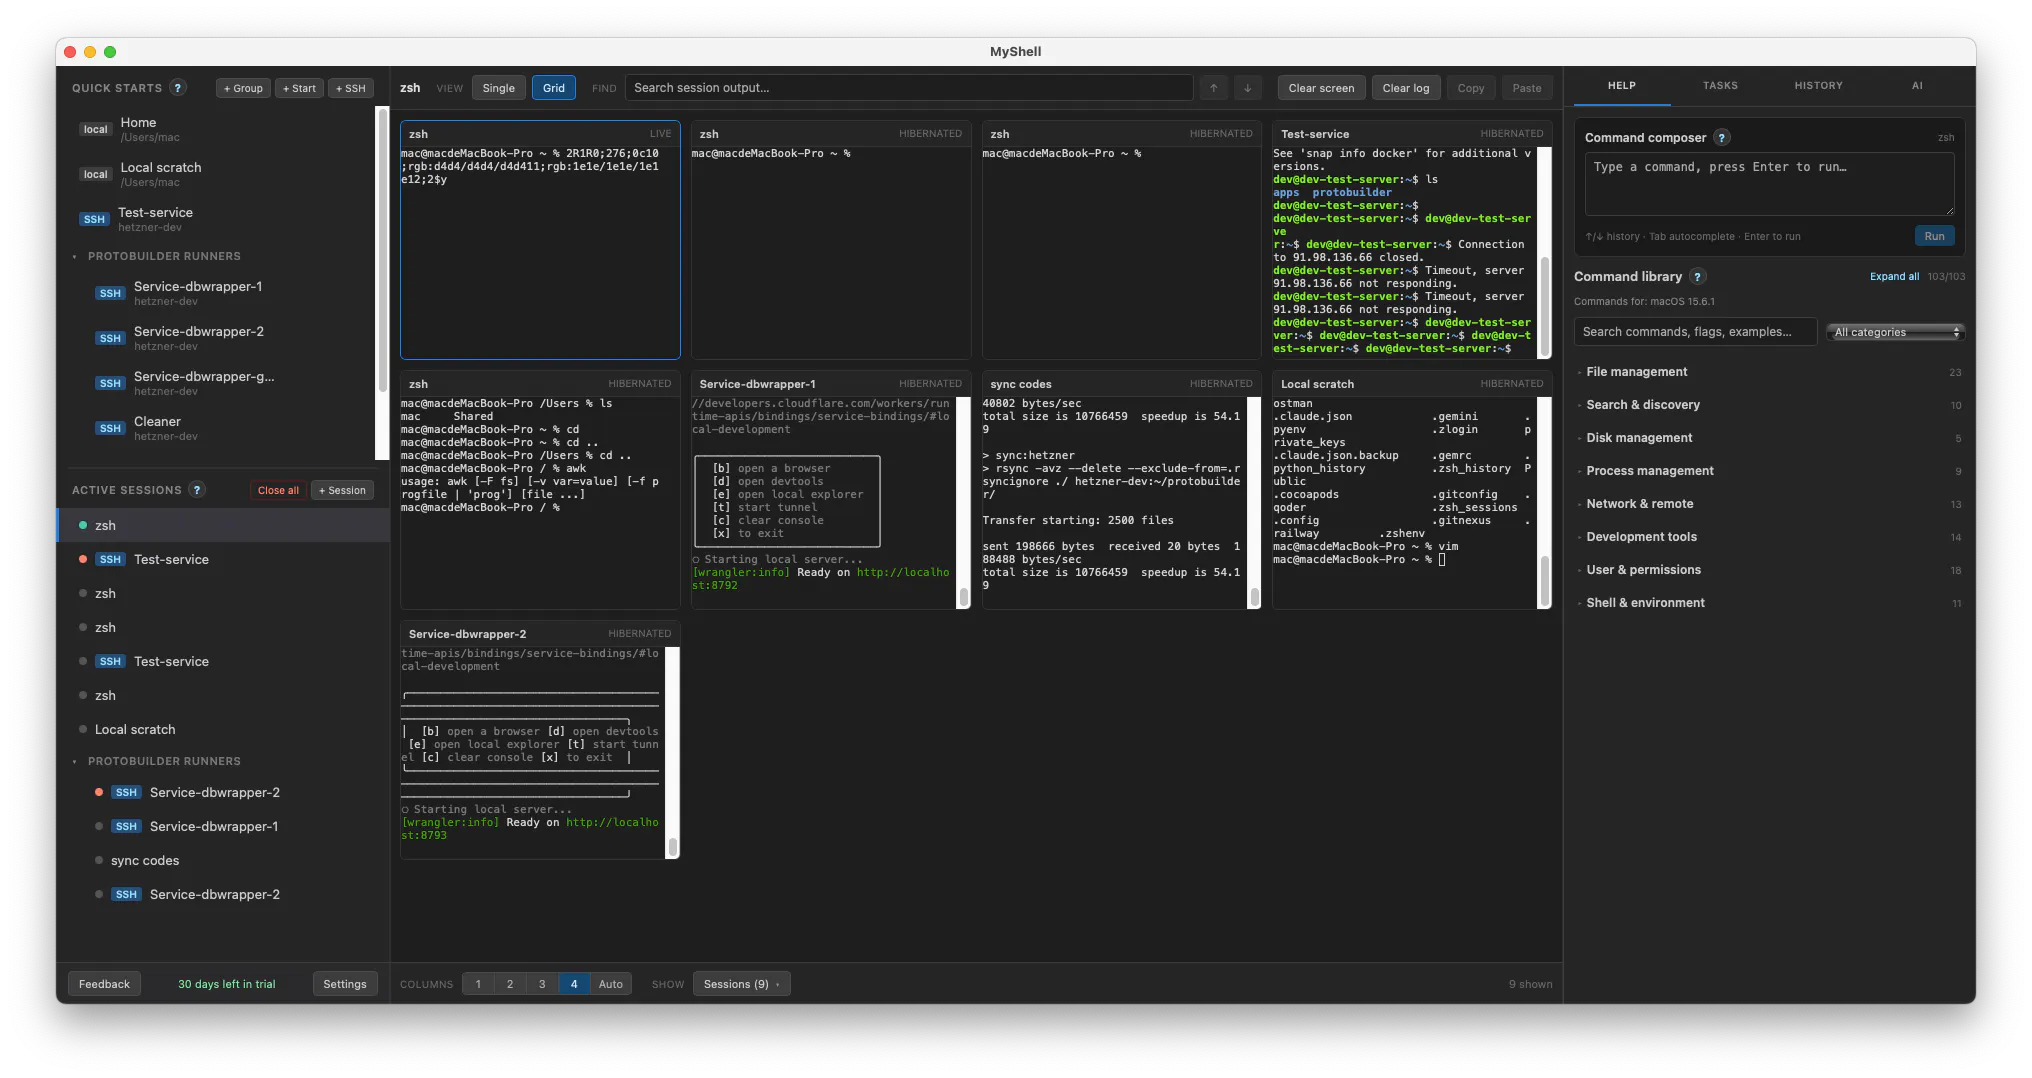Switch to the TASKS tab
Screen dimensions: 2032x1078
1720,86
